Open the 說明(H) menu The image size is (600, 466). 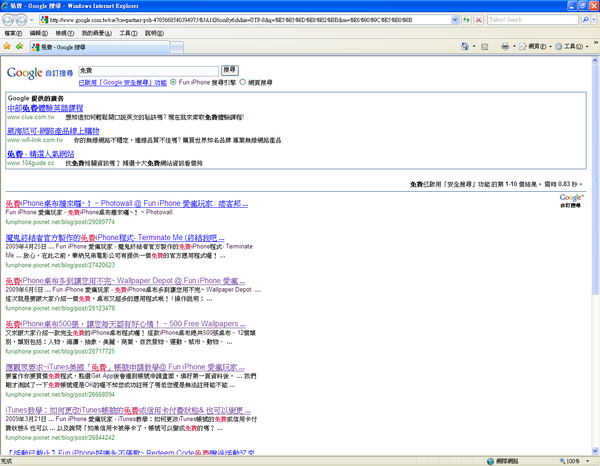[154, 33]
